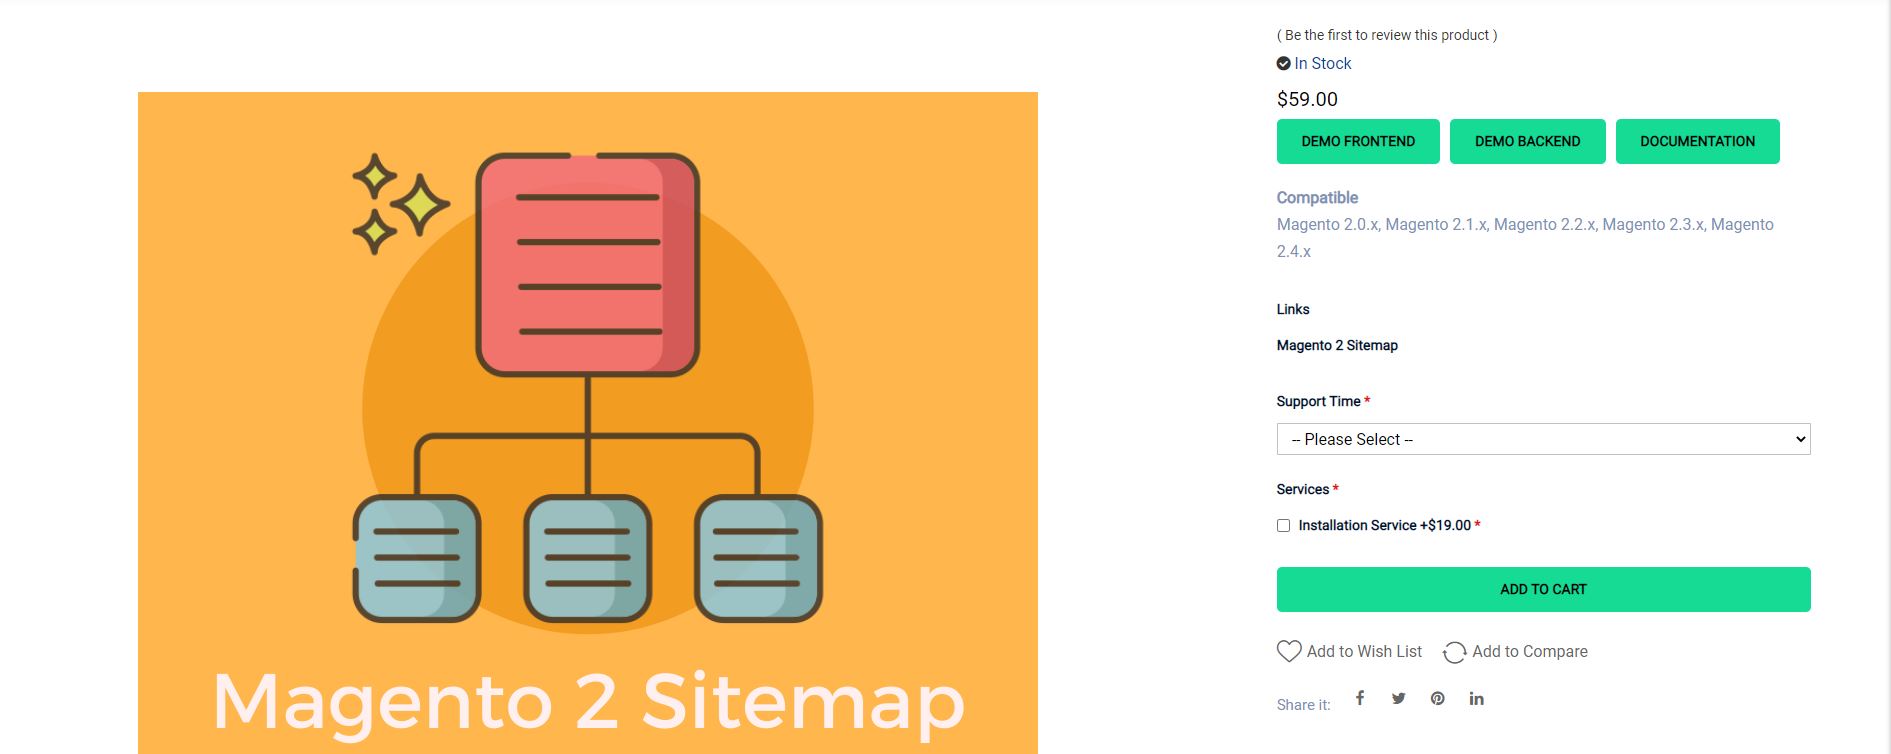Click the Services label
Image resolution: width=1891 pixels, height=754 pixels.
(1302, 489)
